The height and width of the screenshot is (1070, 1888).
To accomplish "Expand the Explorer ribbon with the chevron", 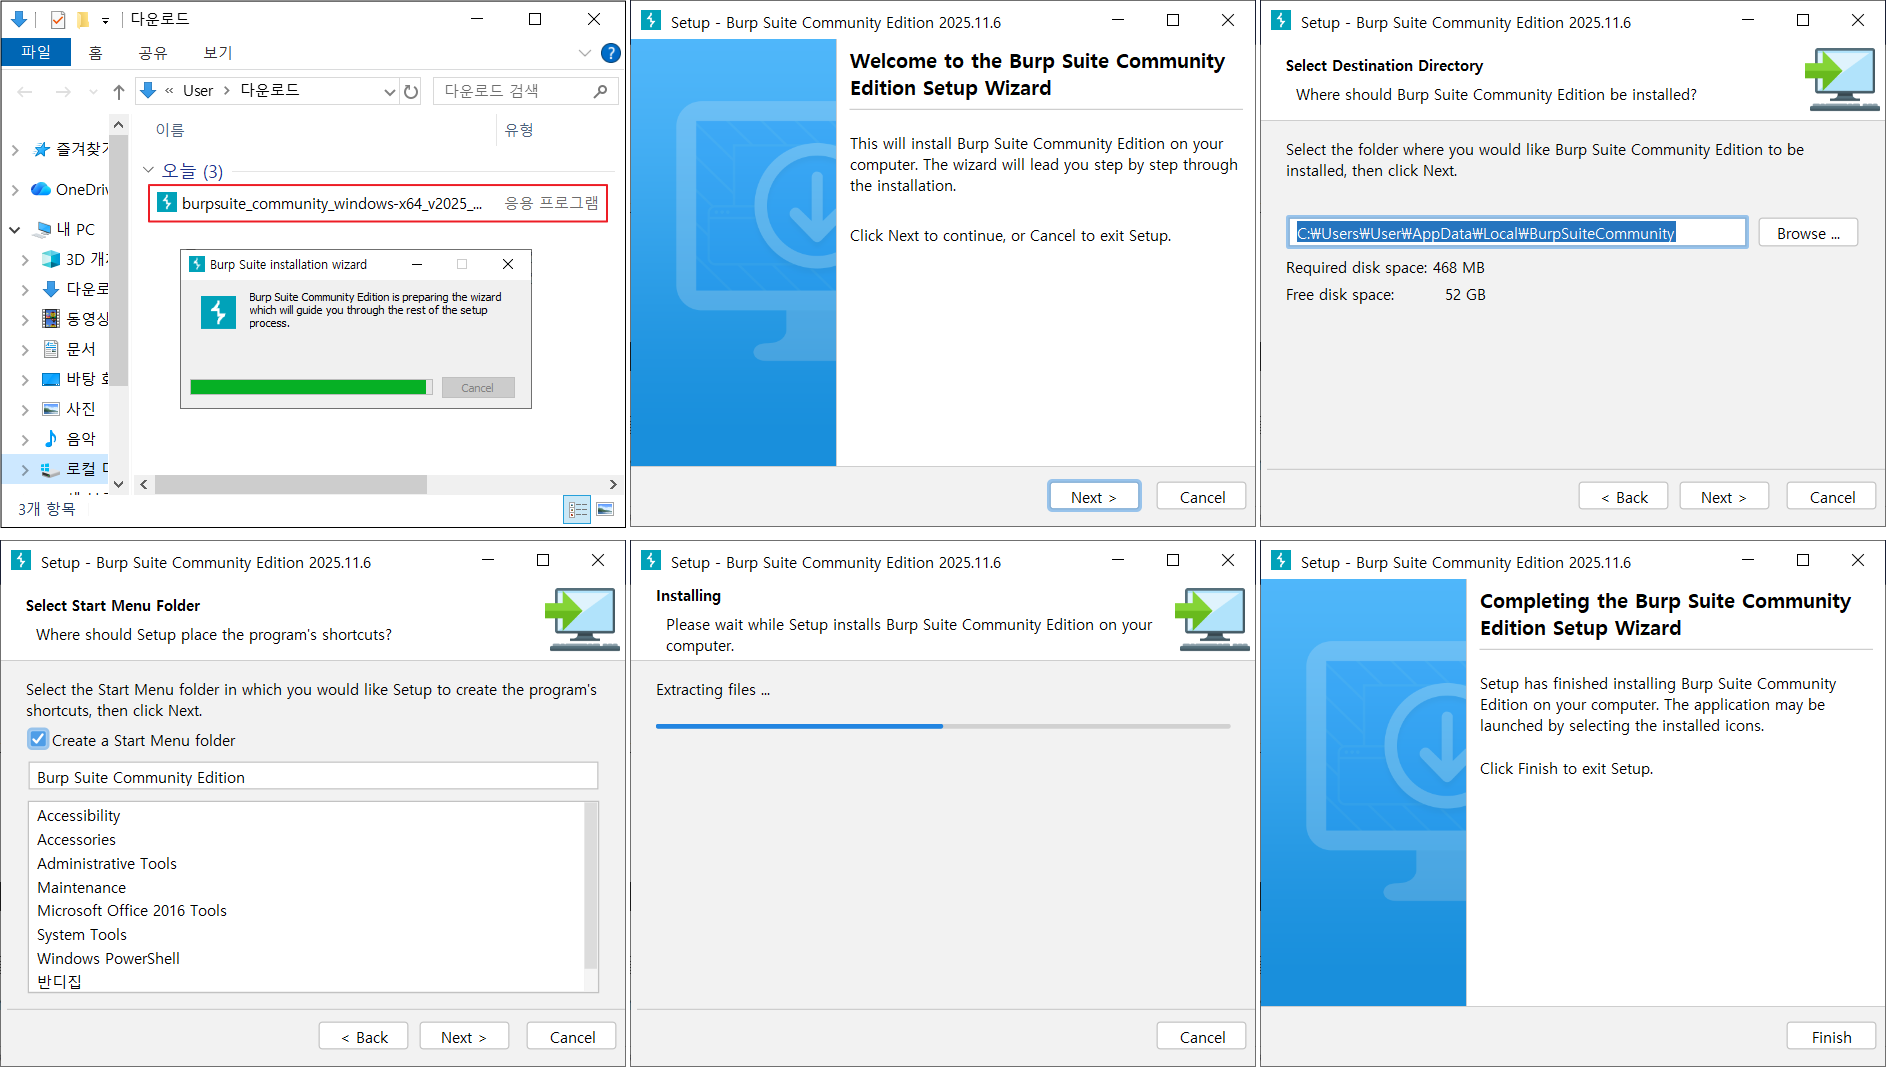I will [585, 53].
